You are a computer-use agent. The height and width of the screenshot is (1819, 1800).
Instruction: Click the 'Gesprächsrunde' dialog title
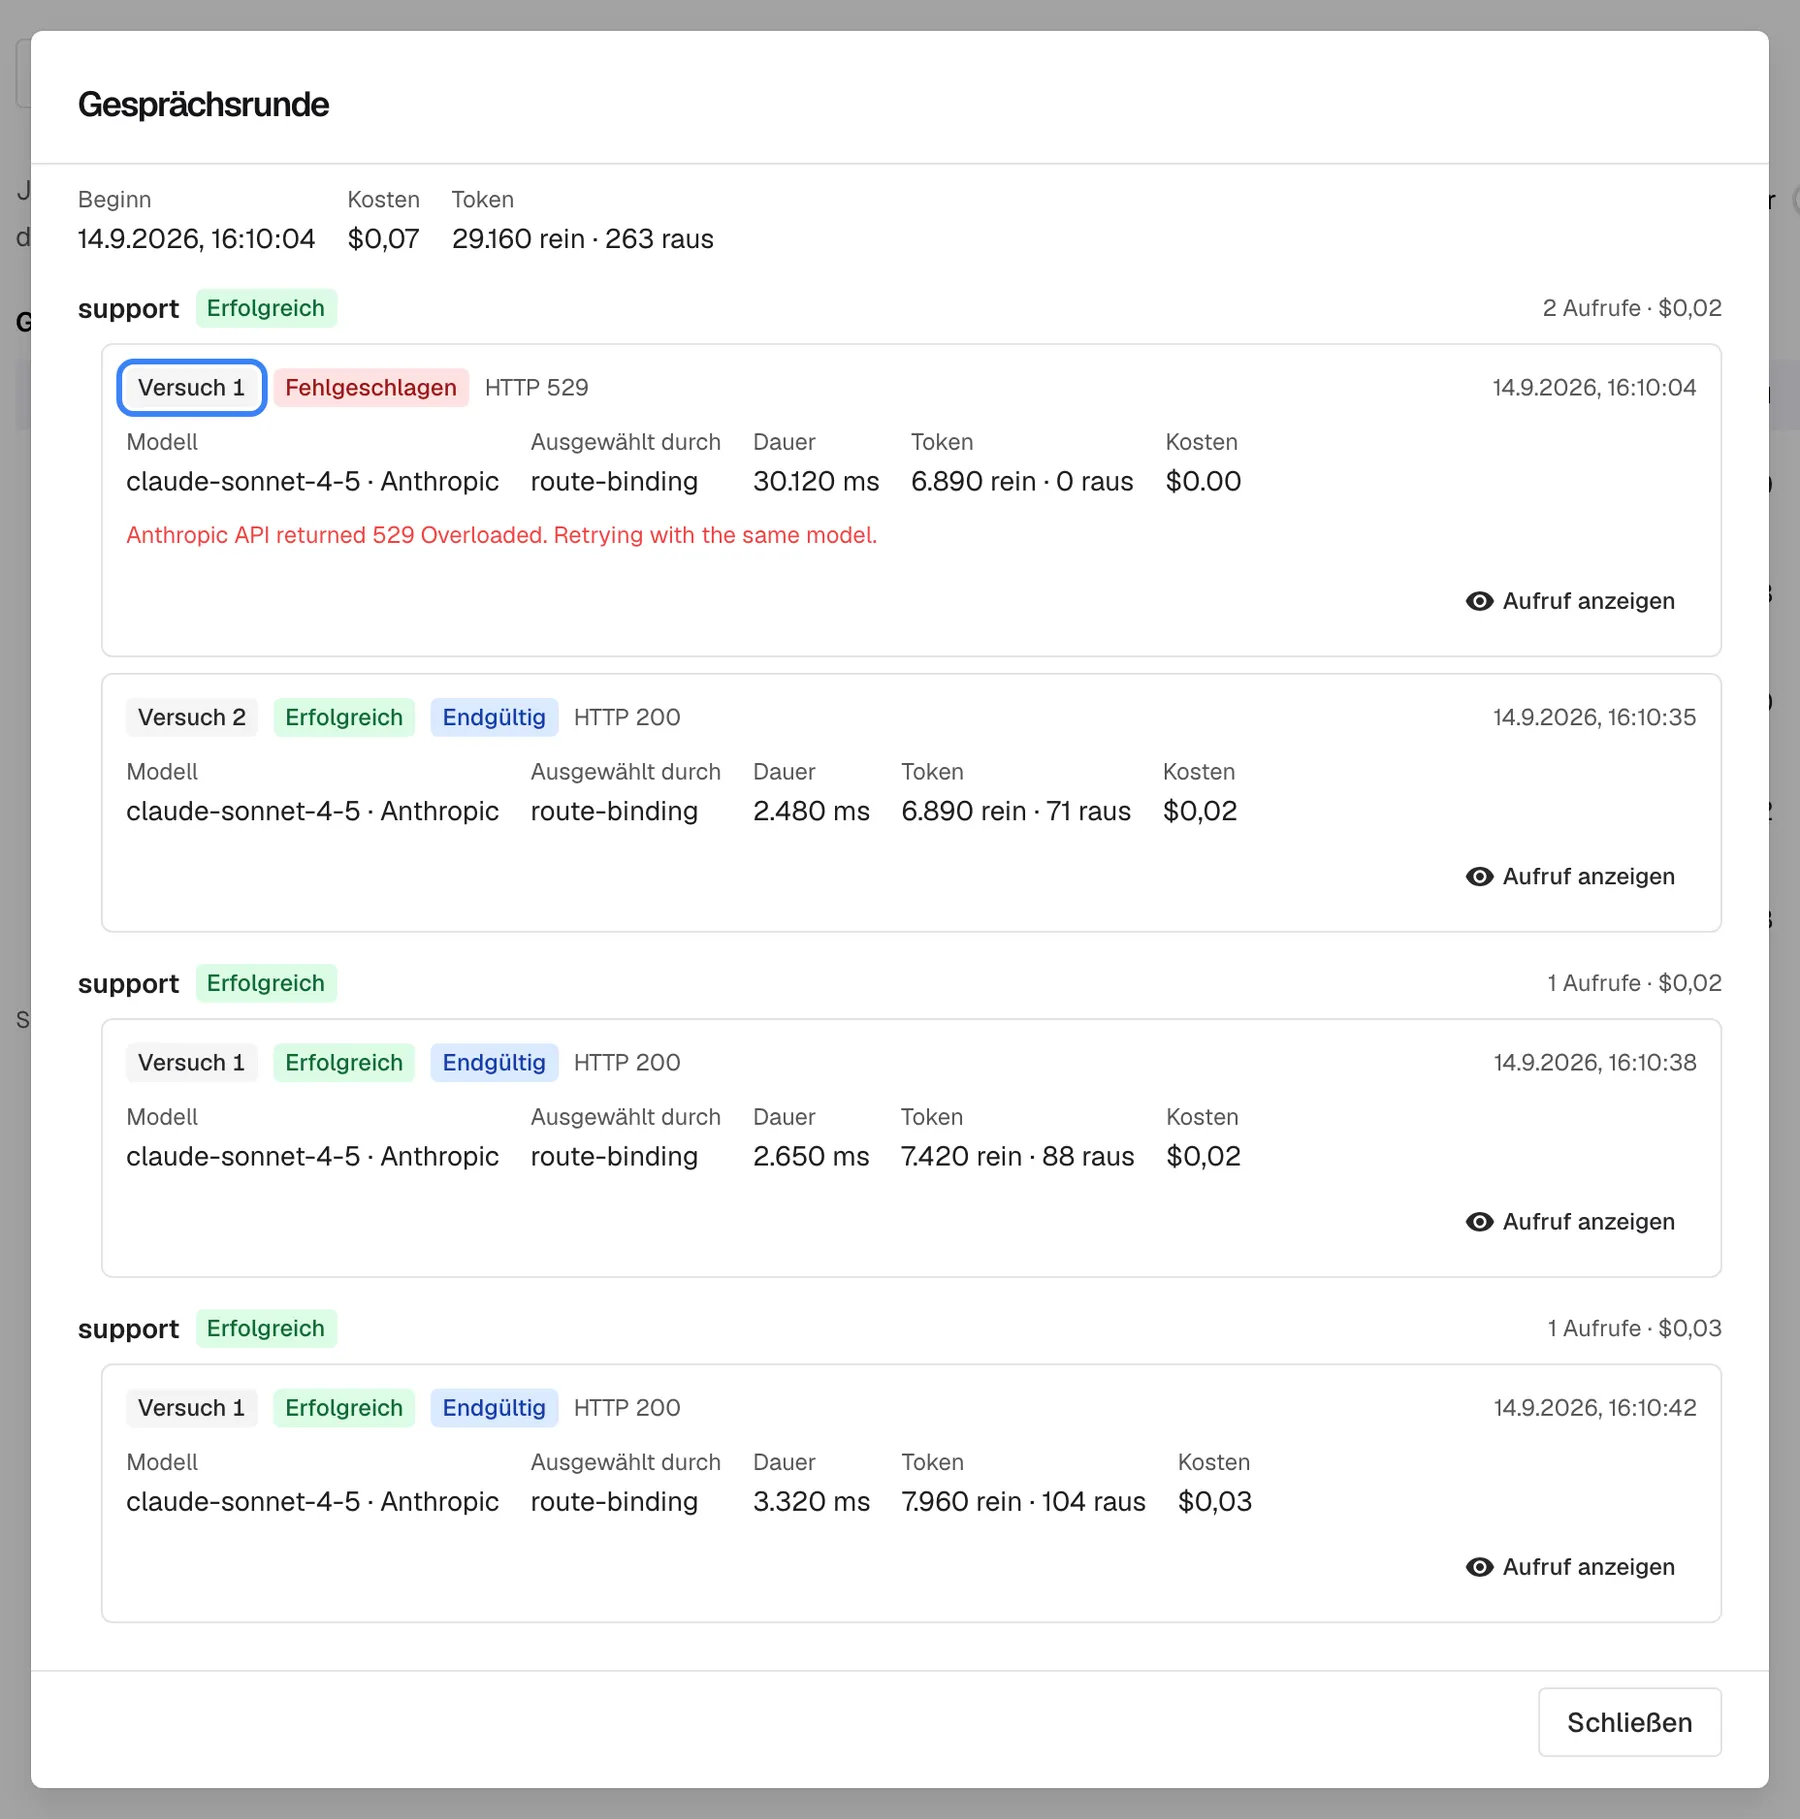tap(203, 104)
